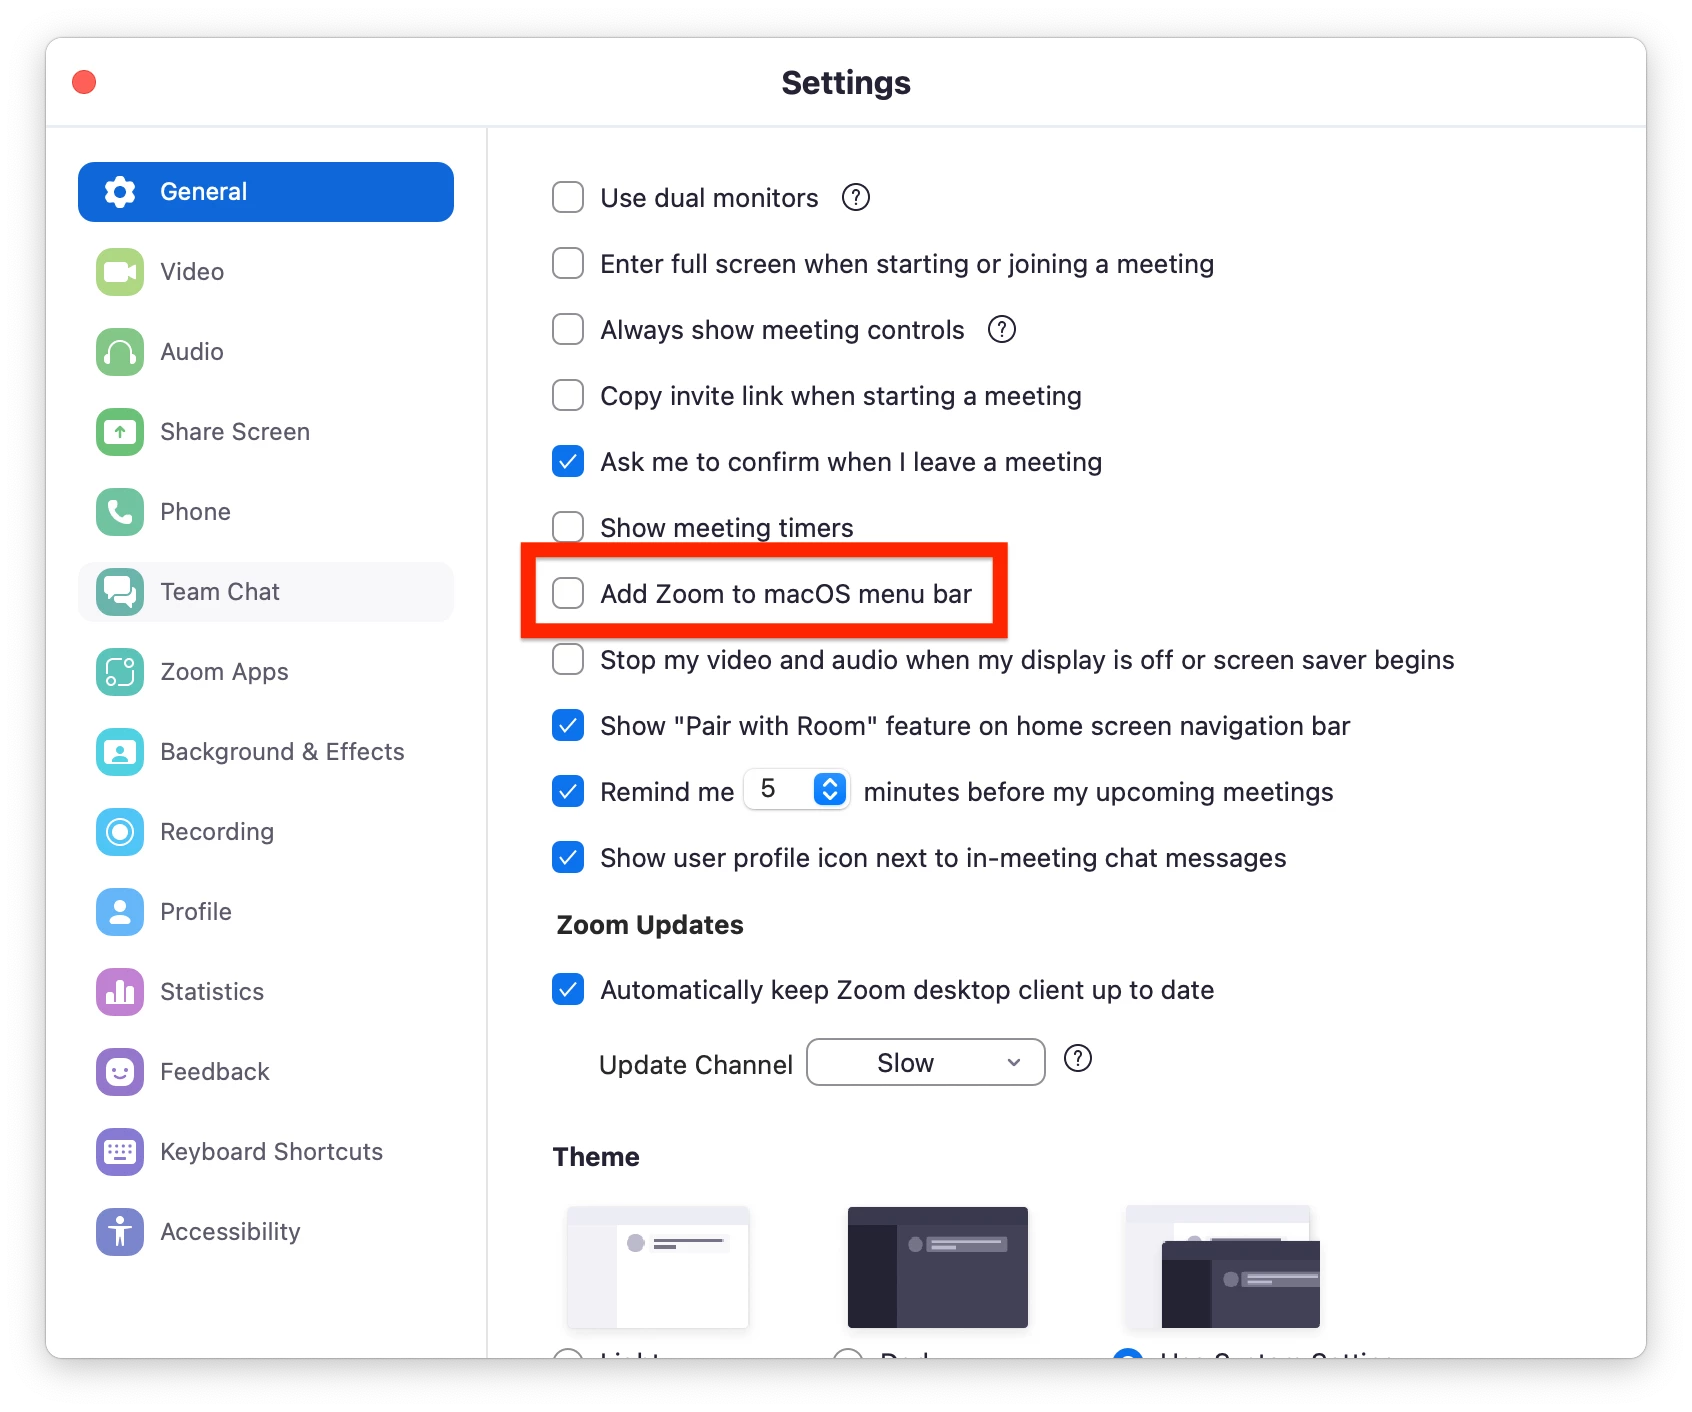Screen dimensions: 1692x1412
Task: Click the reminder minutes stepper arrows
Action: coord(830,789)
